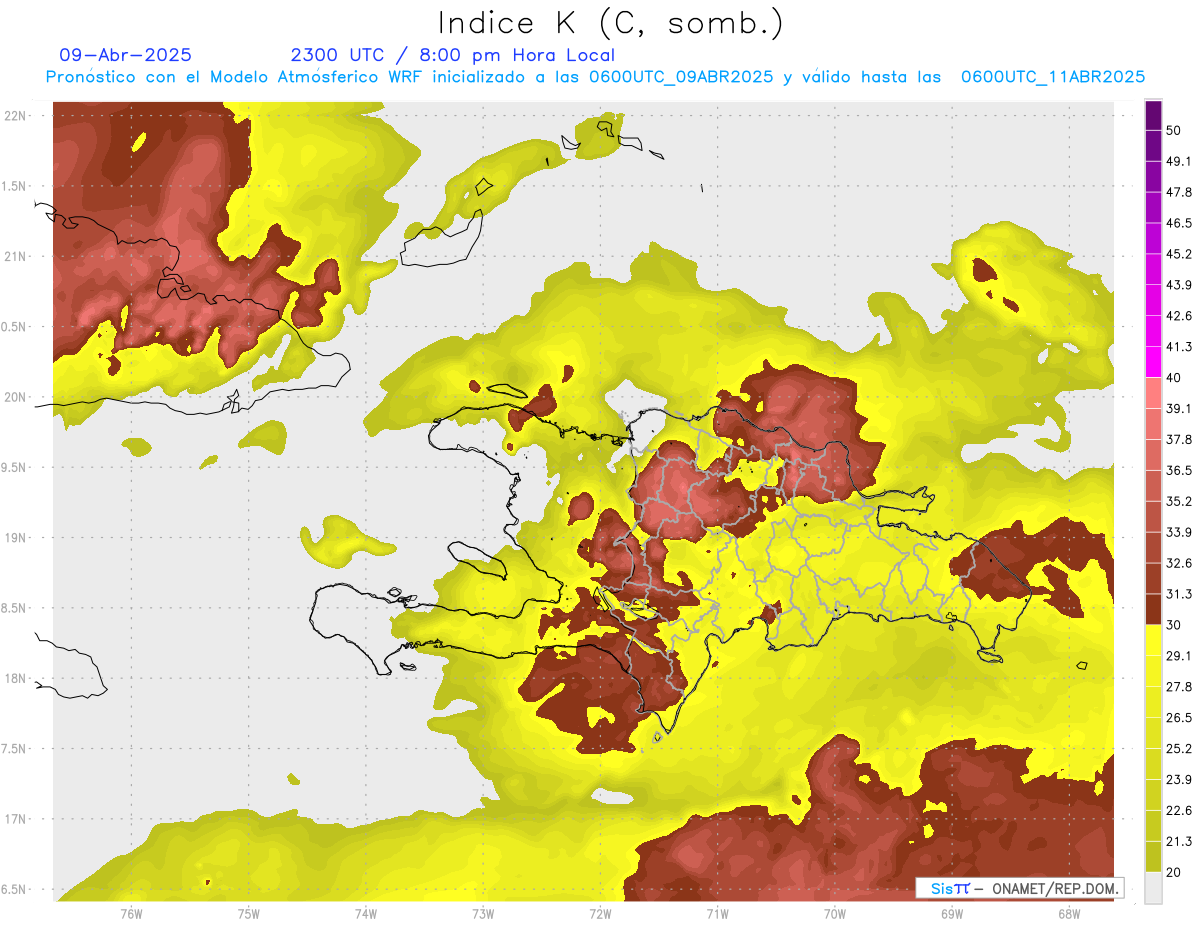1200x927 pixels.
Task: Click the "45.2" colorbar value
Action: coord(1179,254)
